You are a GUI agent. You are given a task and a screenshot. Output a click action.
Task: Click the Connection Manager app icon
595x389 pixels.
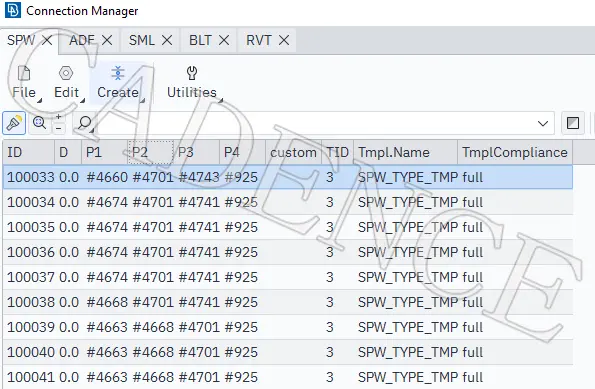[x=13, y=11]
